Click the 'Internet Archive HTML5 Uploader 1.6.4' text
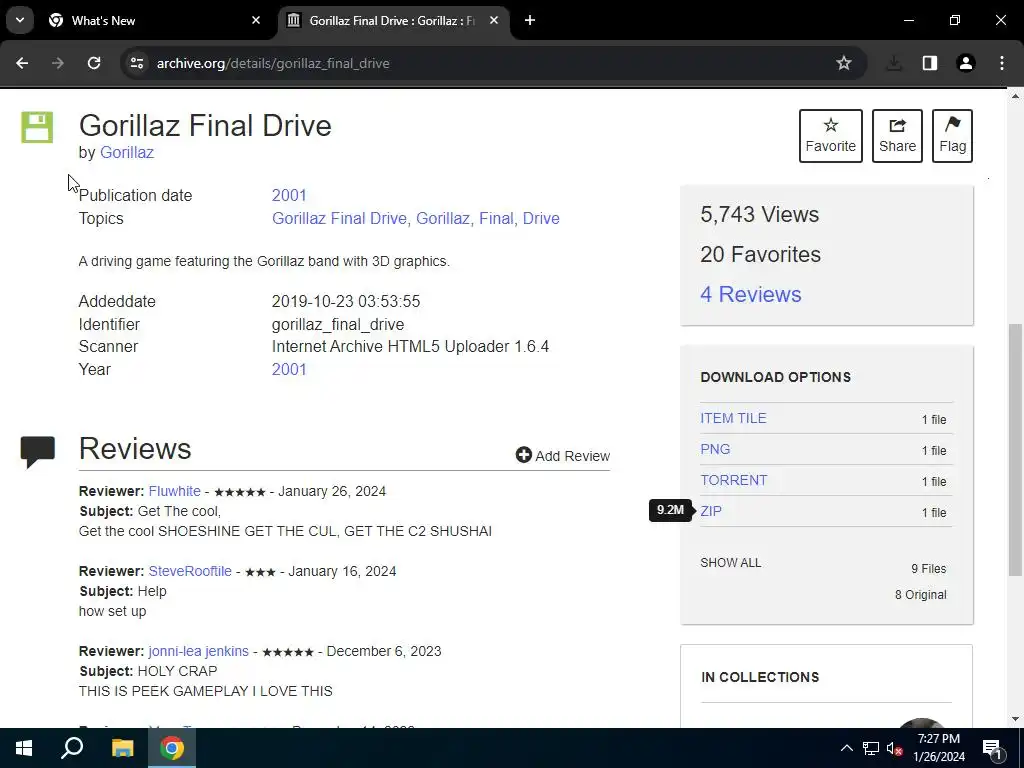The image size is (1024, 768). pos(410,346)
